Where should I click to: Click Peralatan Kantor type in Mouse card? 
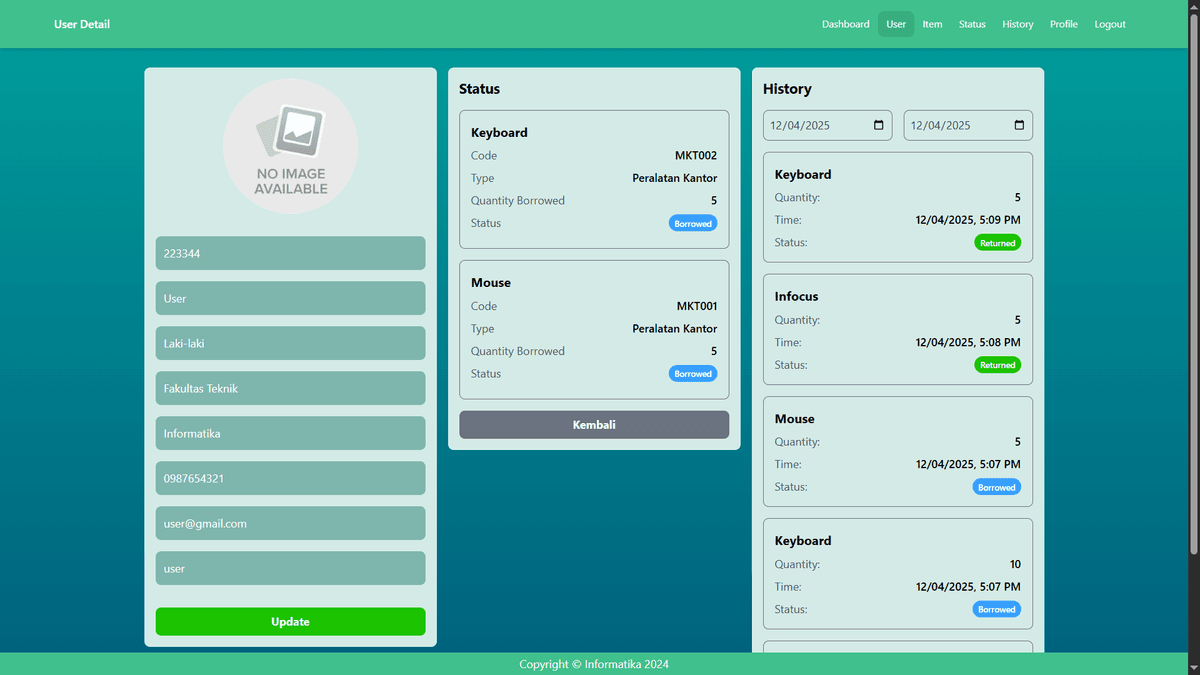tap(675, 328)
